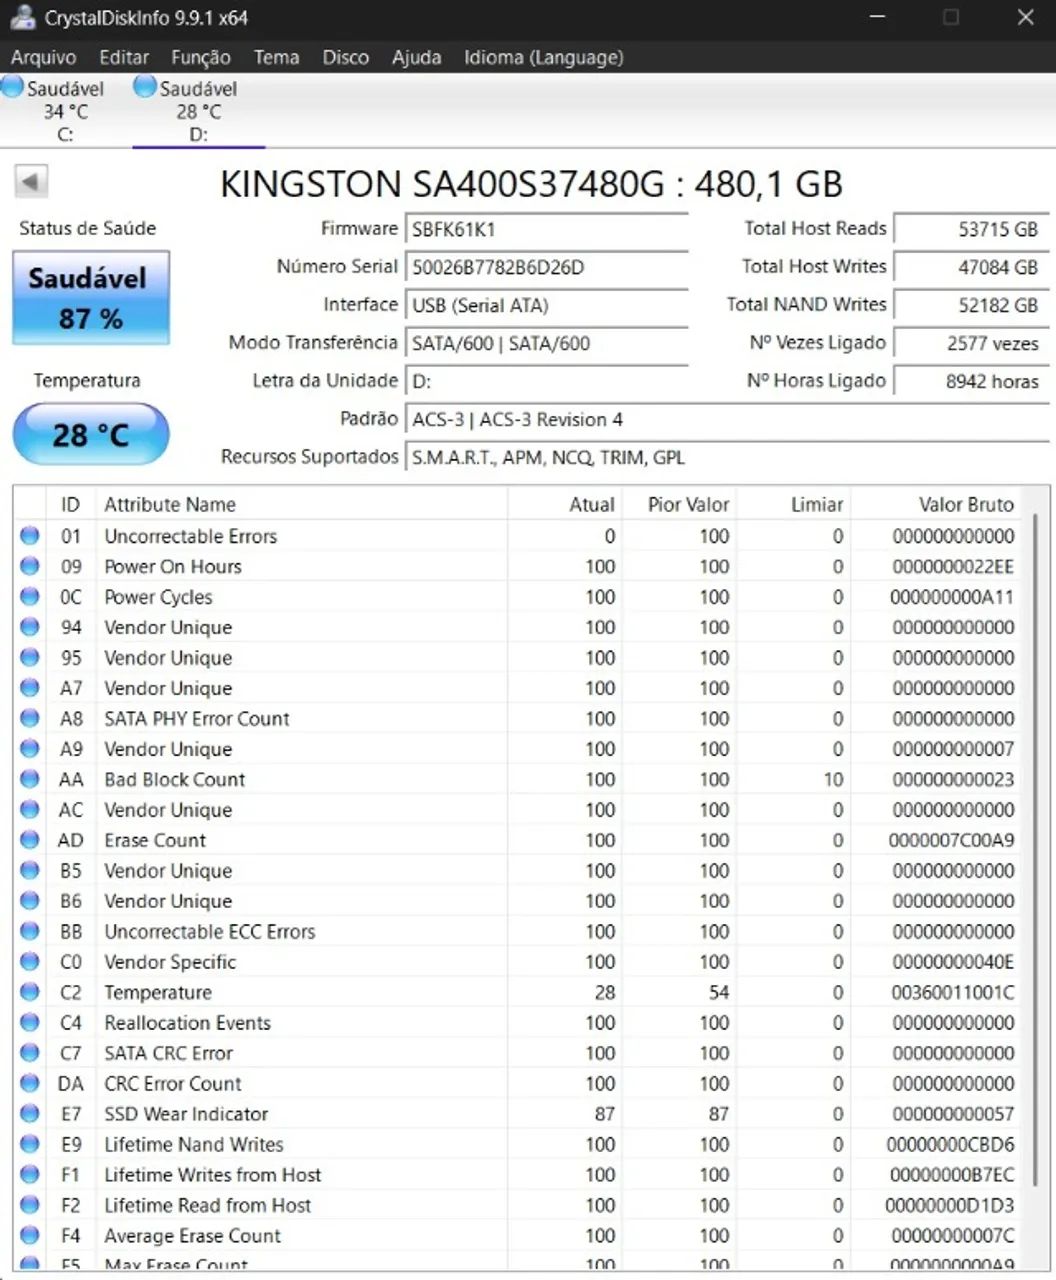Click status orb for Temperature row
The width and height of the screenshot is (1056, 1280).
tap(30, 992)
